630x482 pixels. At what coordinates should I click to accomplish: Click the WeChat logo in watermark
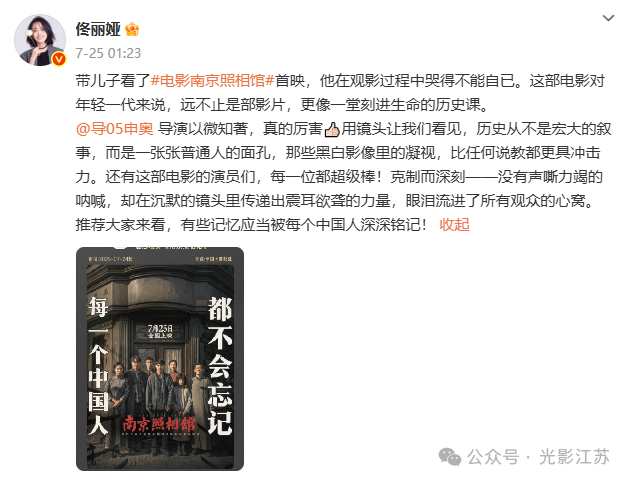tap(450, 457)
